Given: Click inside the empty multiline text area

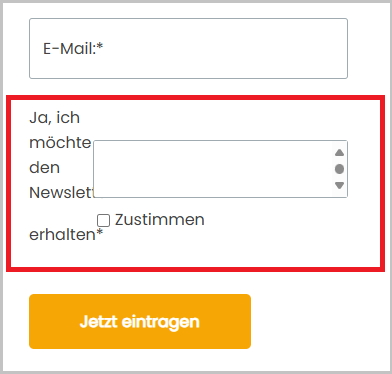Looking at the screenshot, I should click(x=213, y=169).
